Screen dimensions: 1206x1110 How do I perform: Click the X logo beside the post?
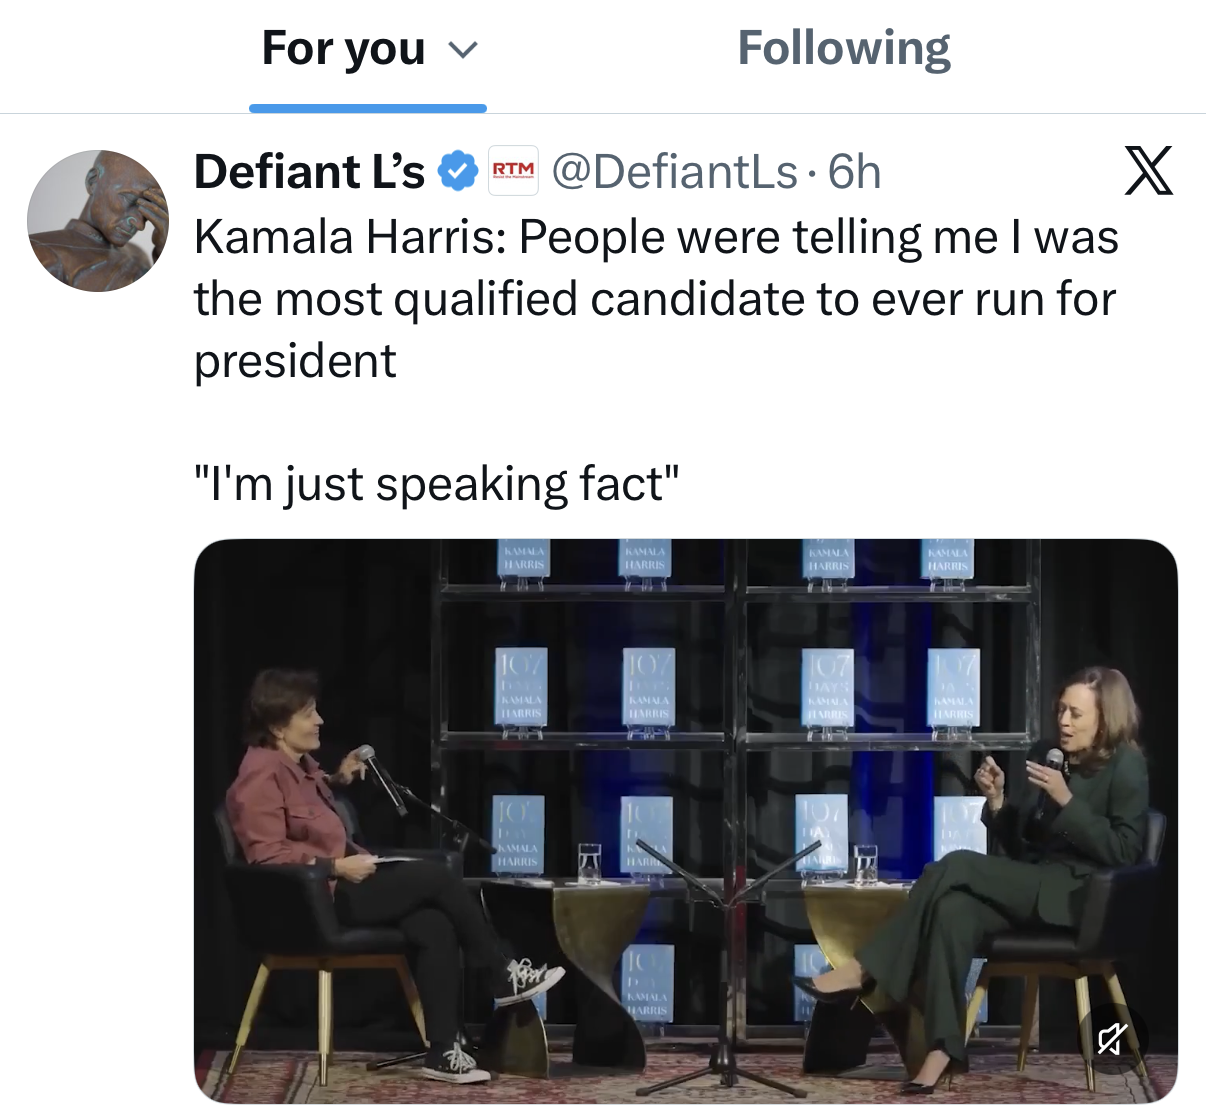[x=1148, y=171]
